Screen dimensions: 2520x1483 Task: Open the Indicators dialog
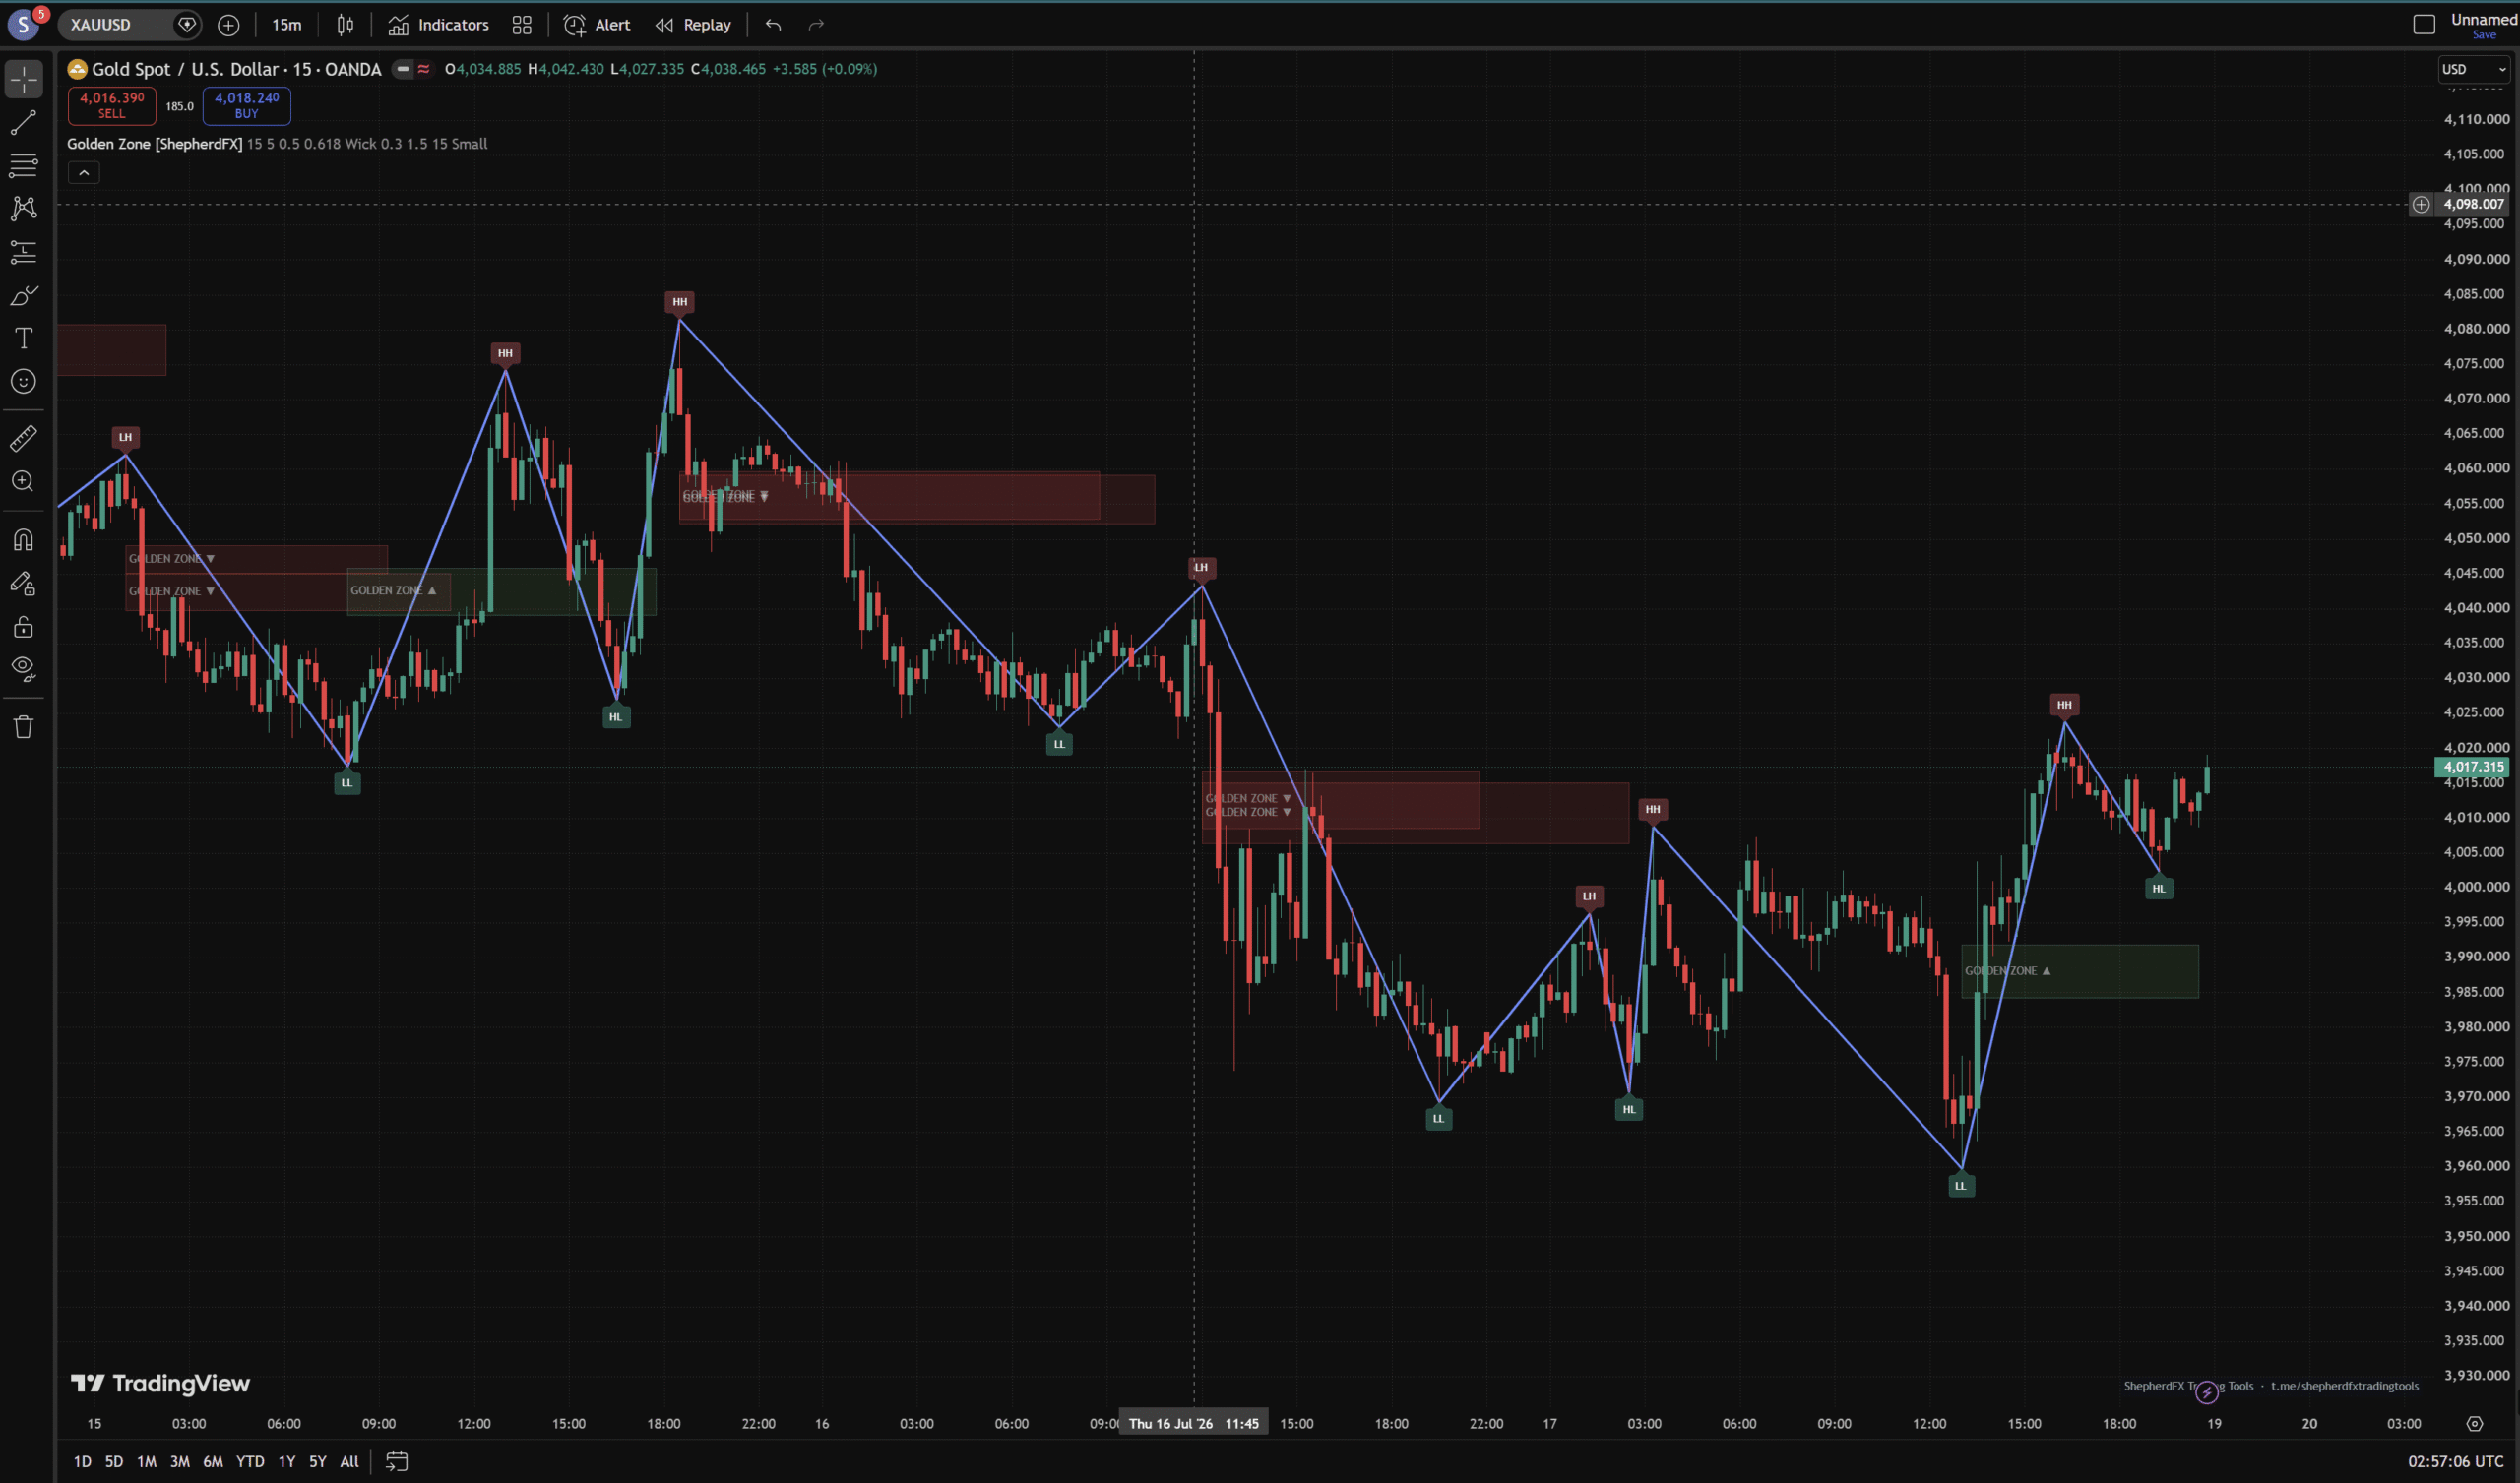[439, 25]
